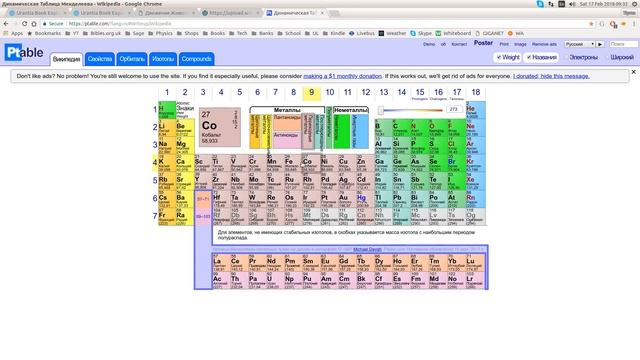Click the Поиск search field
This screenshot has height=360, width=640.
tap(623, 44)
